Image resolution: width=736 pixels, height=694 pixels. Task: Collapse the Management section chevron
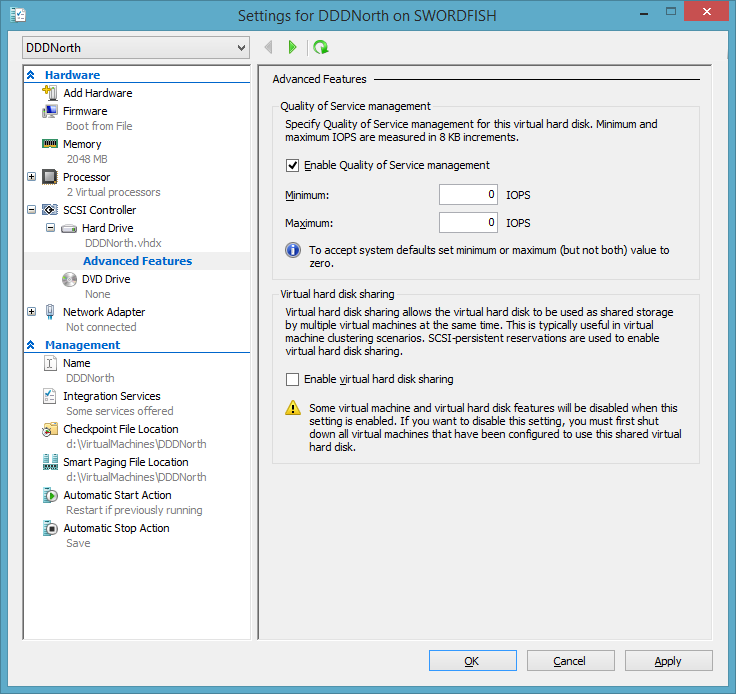[x=31, y=345]
